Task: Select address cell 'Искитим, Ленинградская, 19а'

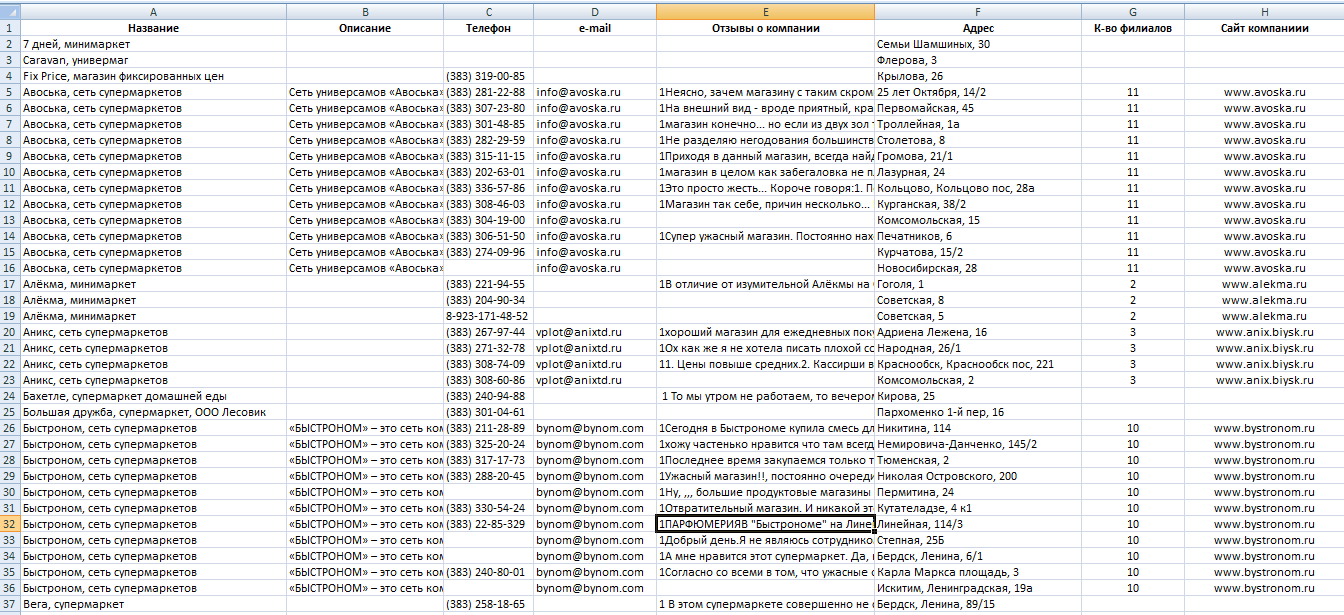Action: [977, 588]
